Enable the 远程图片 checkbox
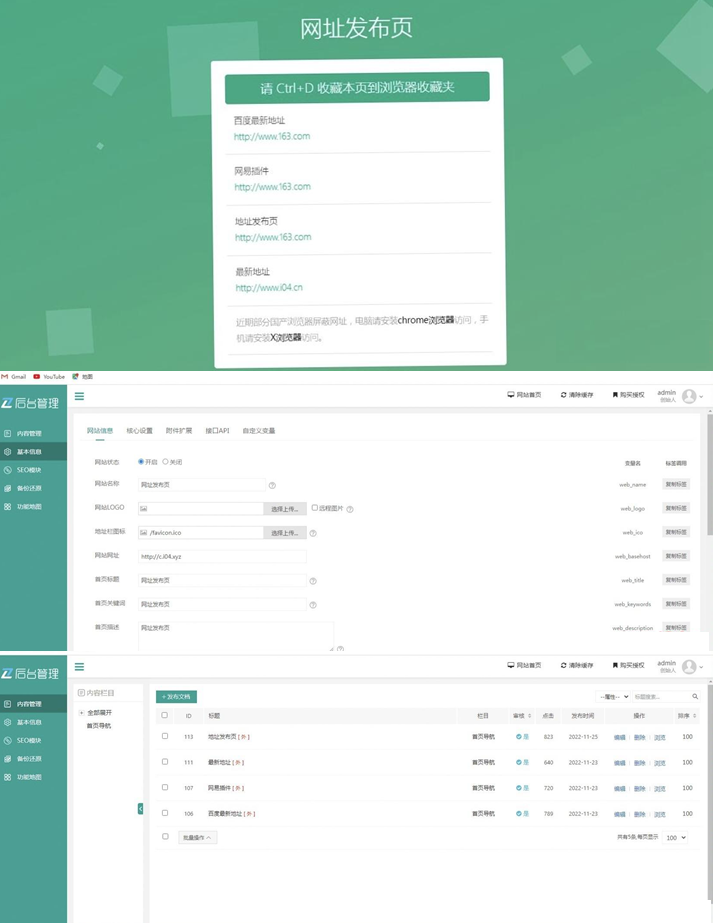 click(x=315, y=508)
